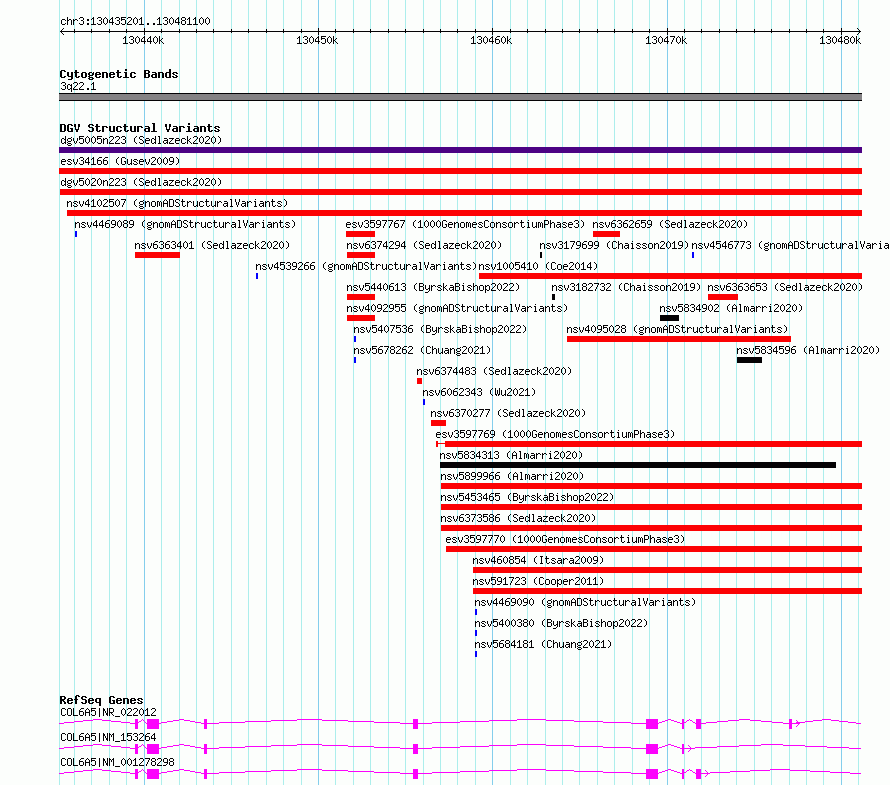Open nsv6374294 (Sedlazeck2020) label

pos(424,245)
